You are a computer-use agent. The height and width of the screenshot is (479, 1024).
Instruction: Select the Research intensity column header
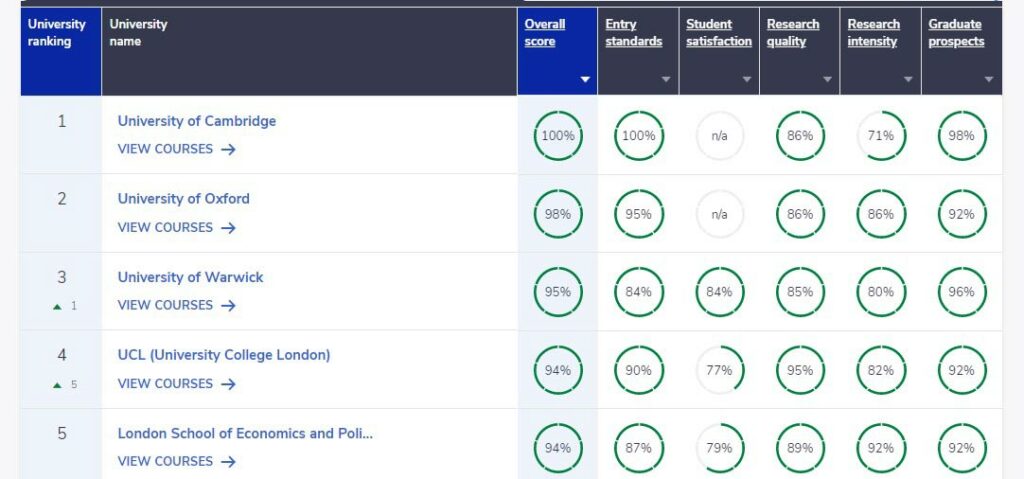click(x=873, y=33)
